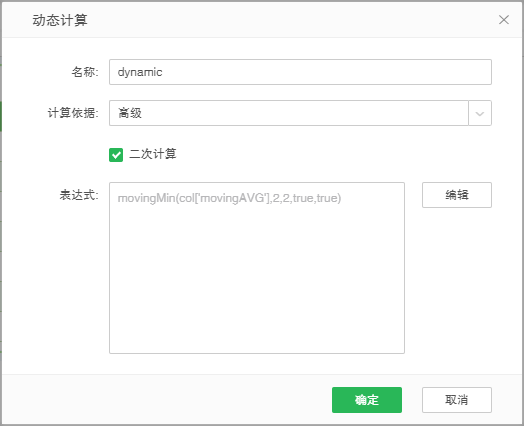Viewport: 524px width, 426px height.
Task: Focus the 名称 input field
Action: (300, 72)
